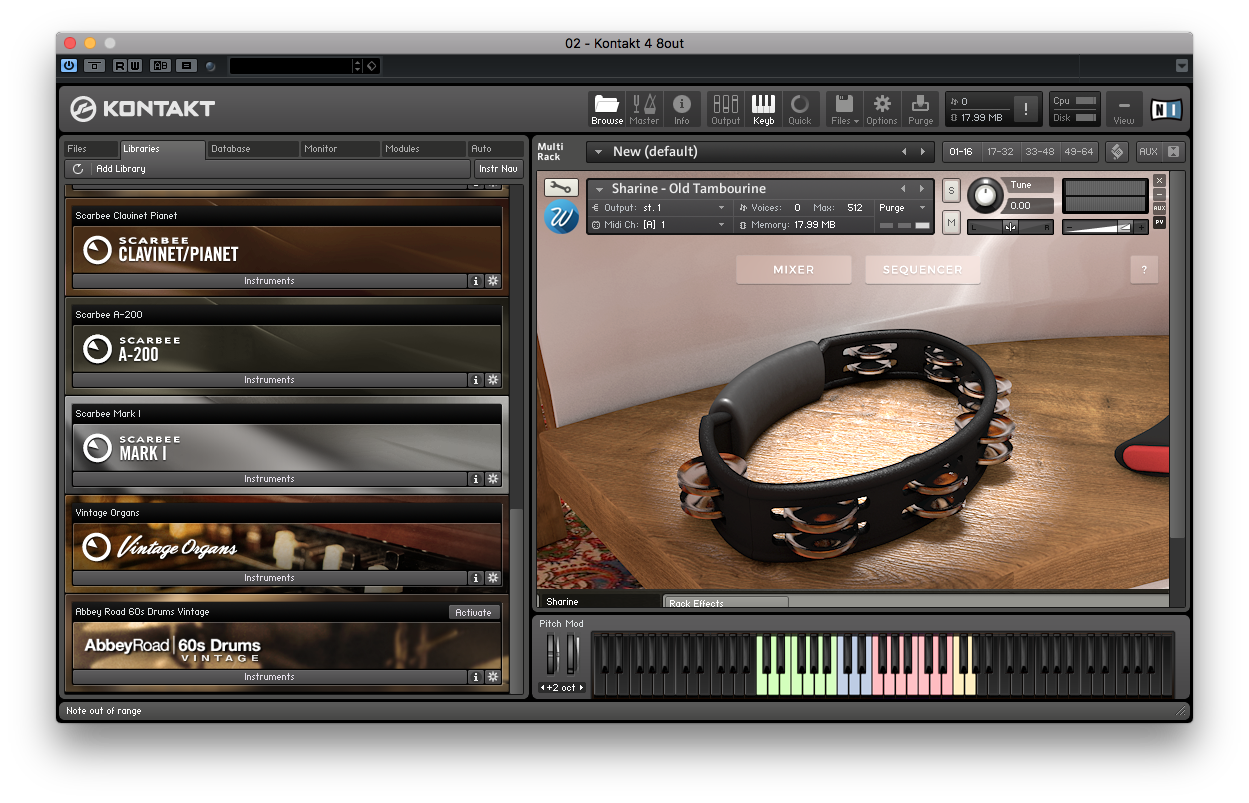Screen dimensions: 1249x803
Task: Switch to the Files tab
Action: (x=90, y=149)
